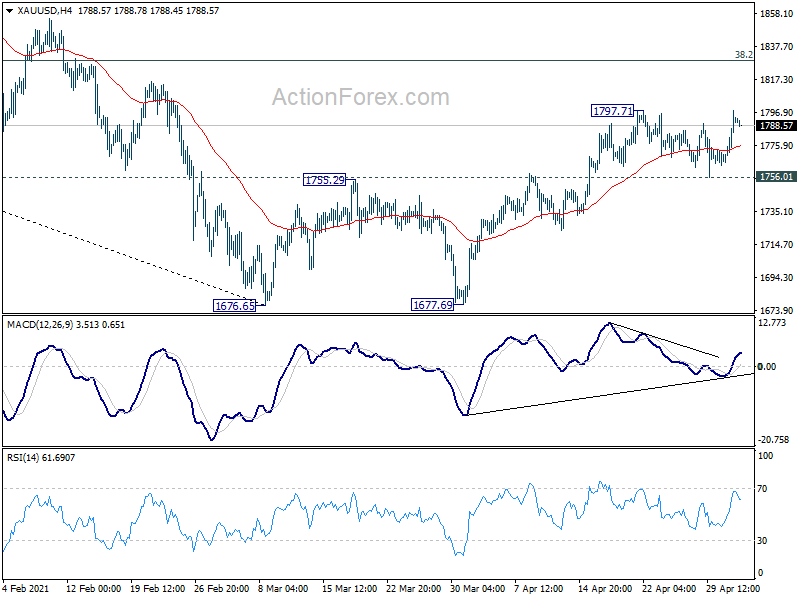Click the 22 Apr 04:00 date label
Screen dimensions: 800x600
tap(669, 588)
